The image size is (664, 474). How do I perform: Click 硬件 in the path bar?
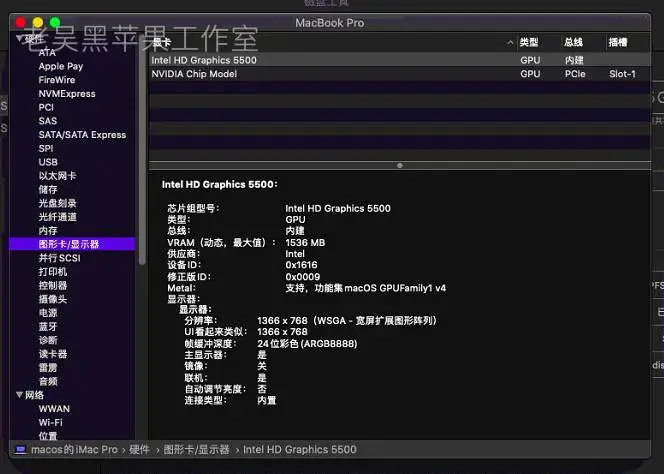(139, 449)
